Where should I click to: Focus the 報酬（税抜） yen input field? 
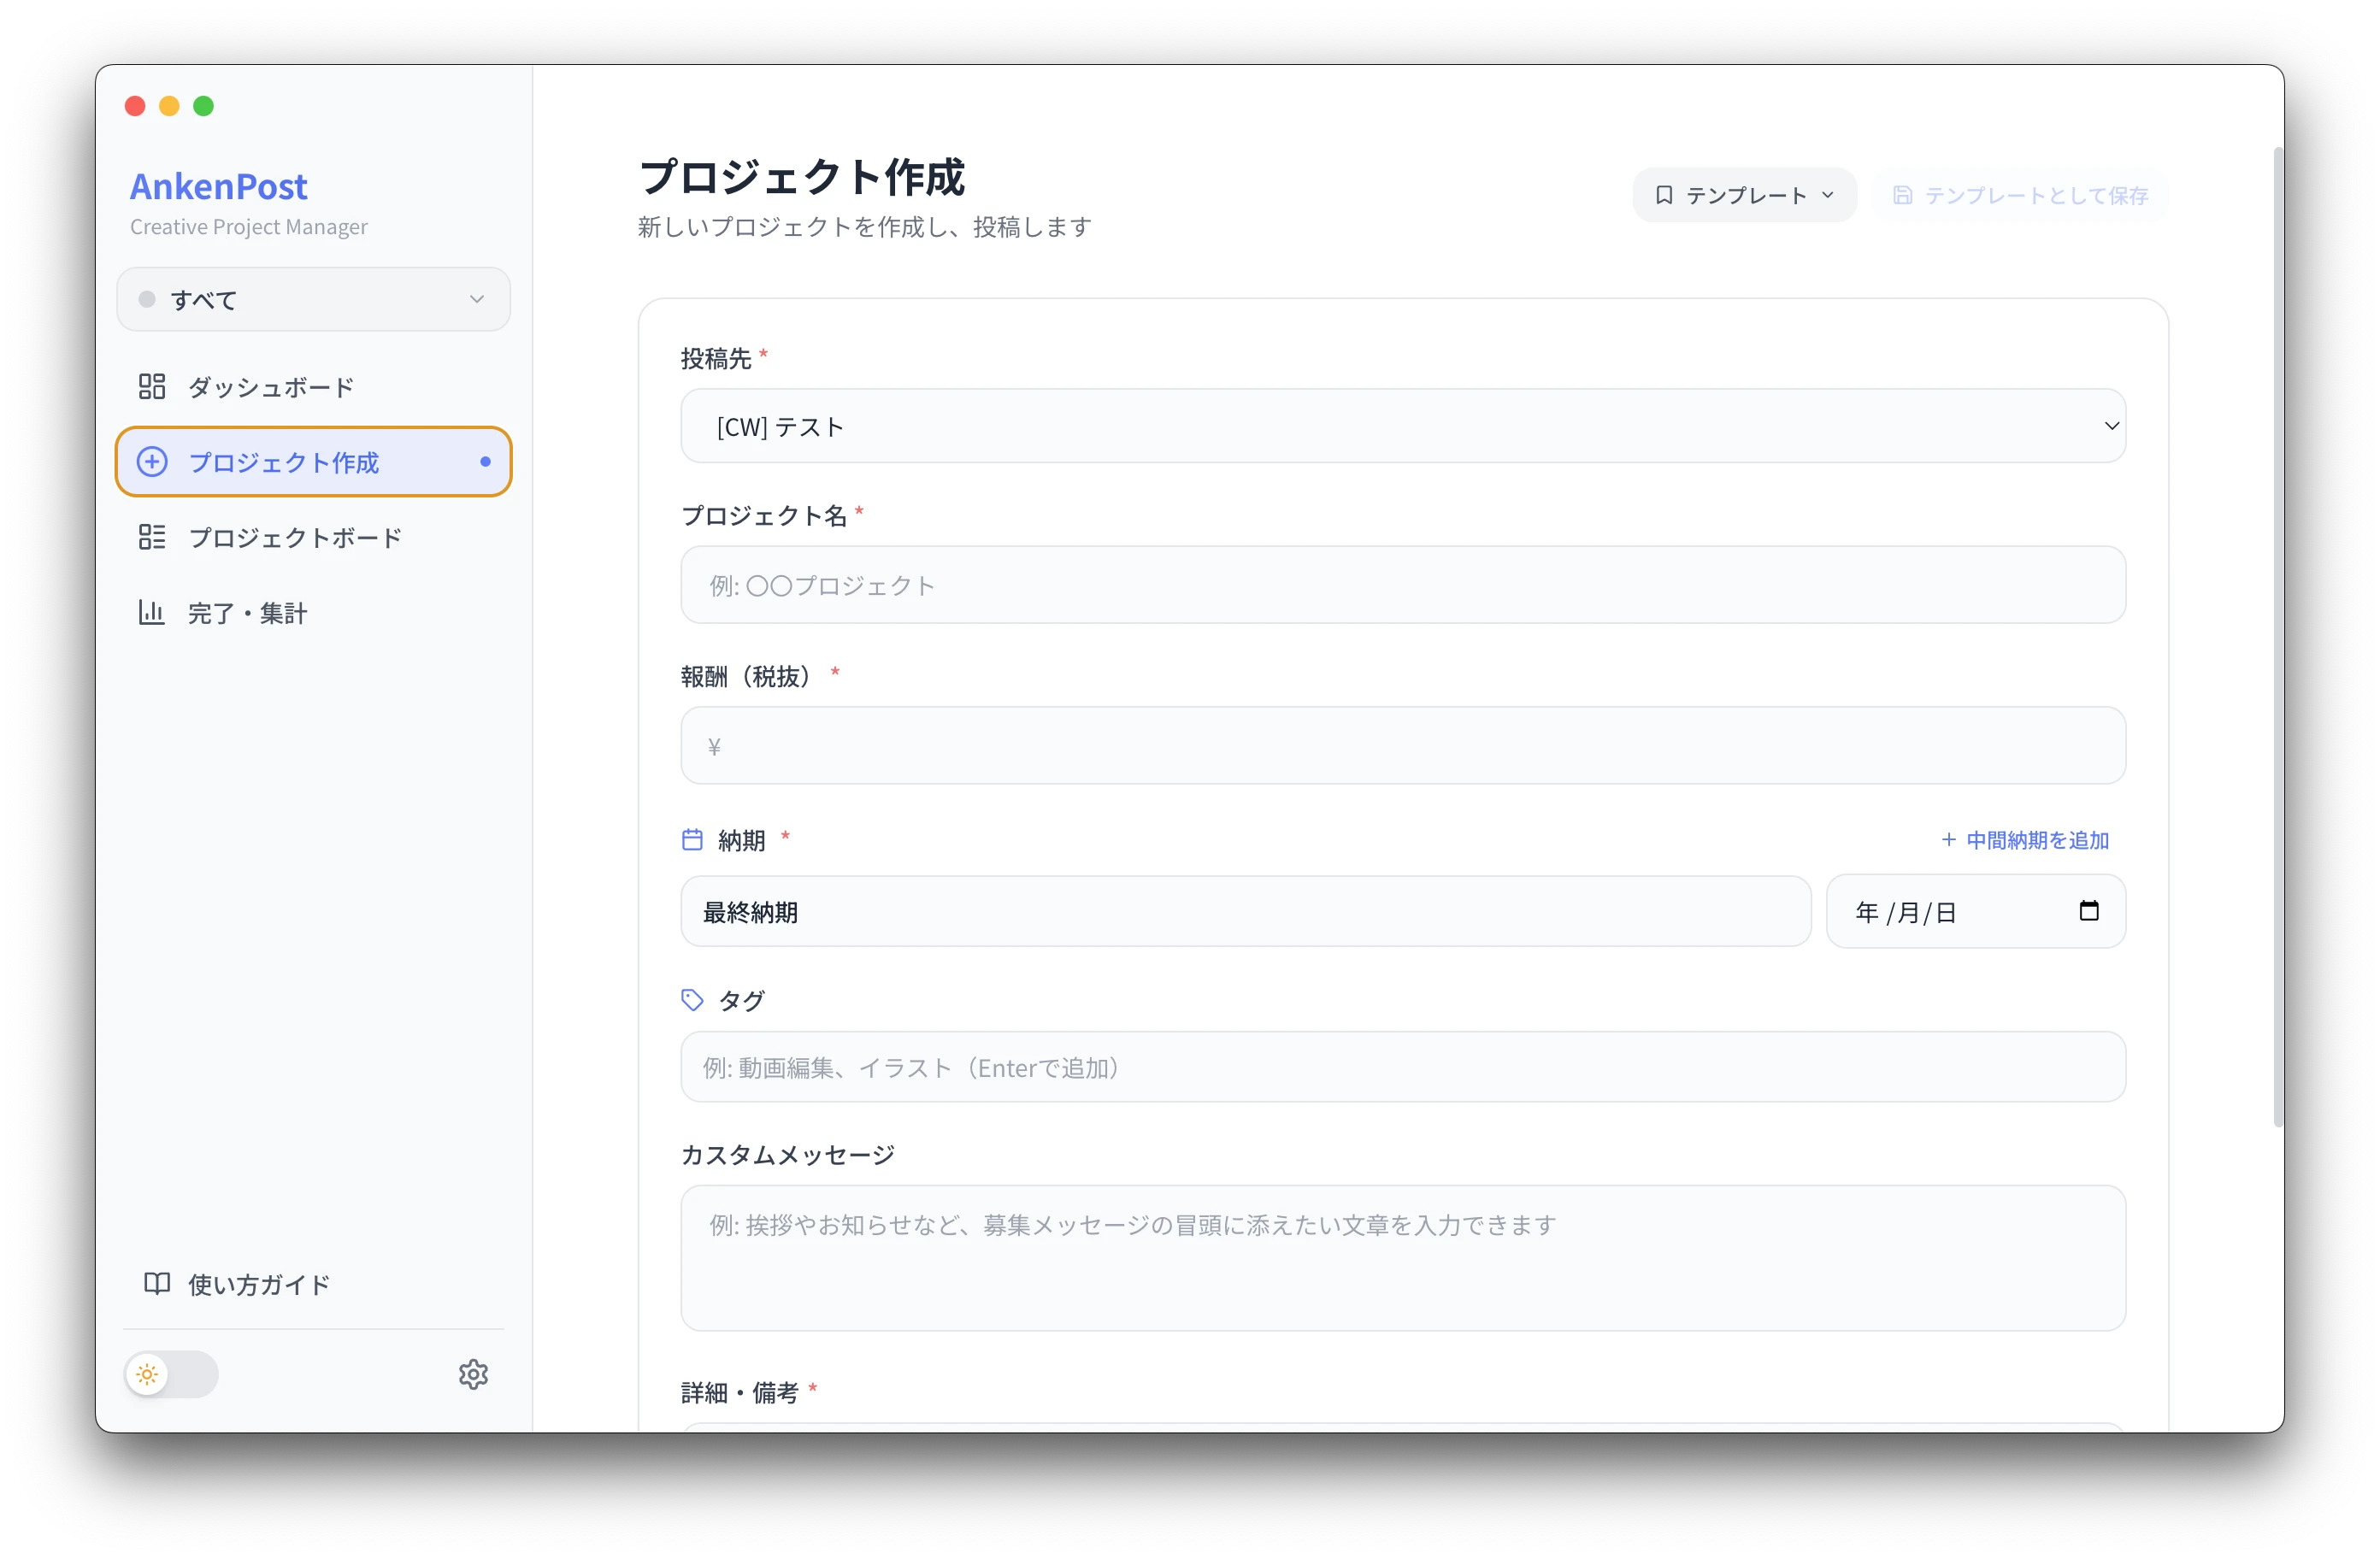1402,746
